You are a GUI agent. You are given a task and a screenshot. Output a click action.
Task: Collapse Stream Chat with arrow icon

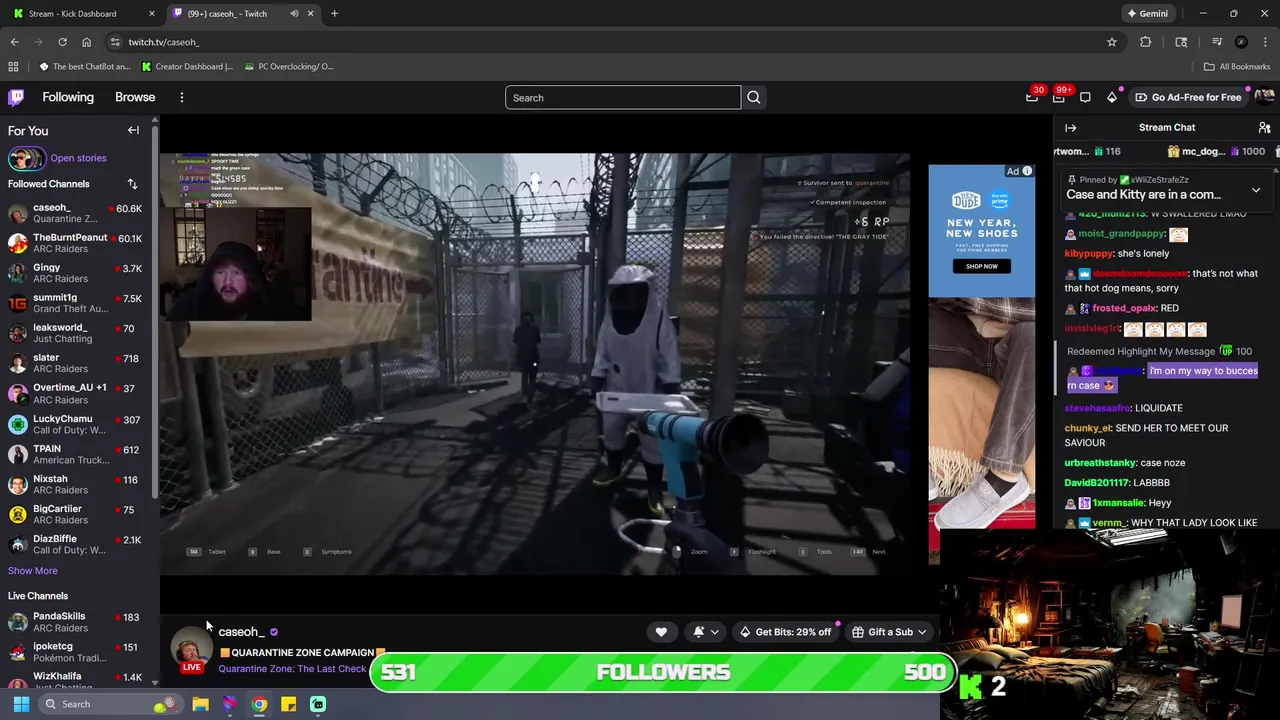click(x=1070, y=127)
